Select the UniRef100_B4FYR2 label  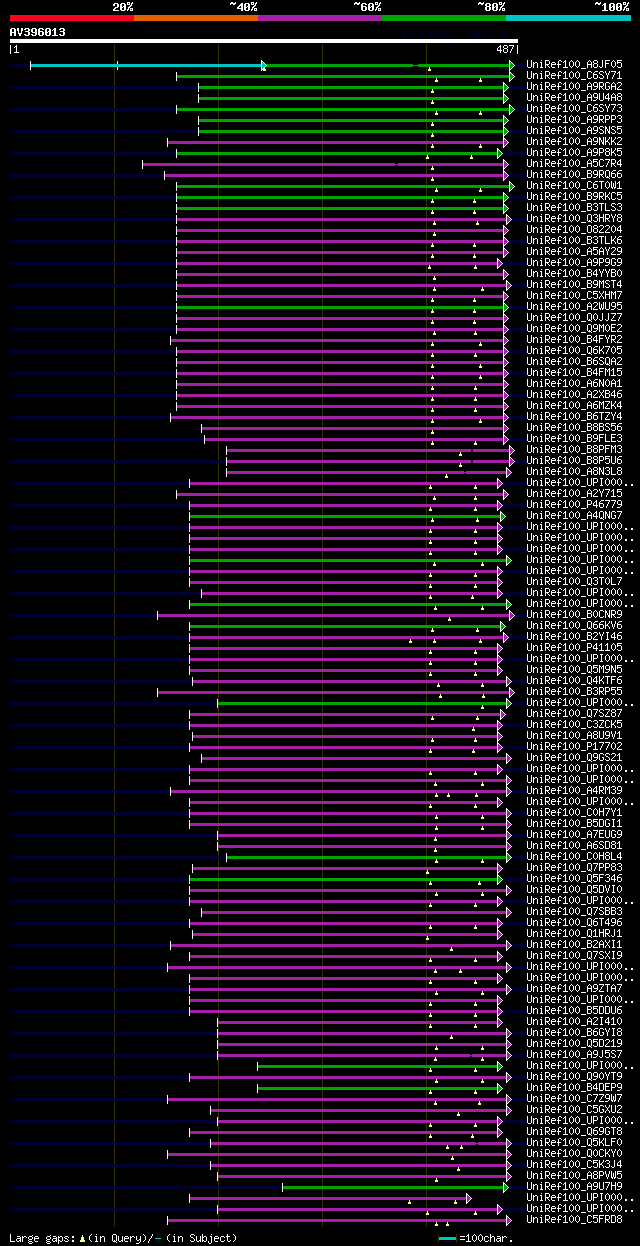click(575, 340)
